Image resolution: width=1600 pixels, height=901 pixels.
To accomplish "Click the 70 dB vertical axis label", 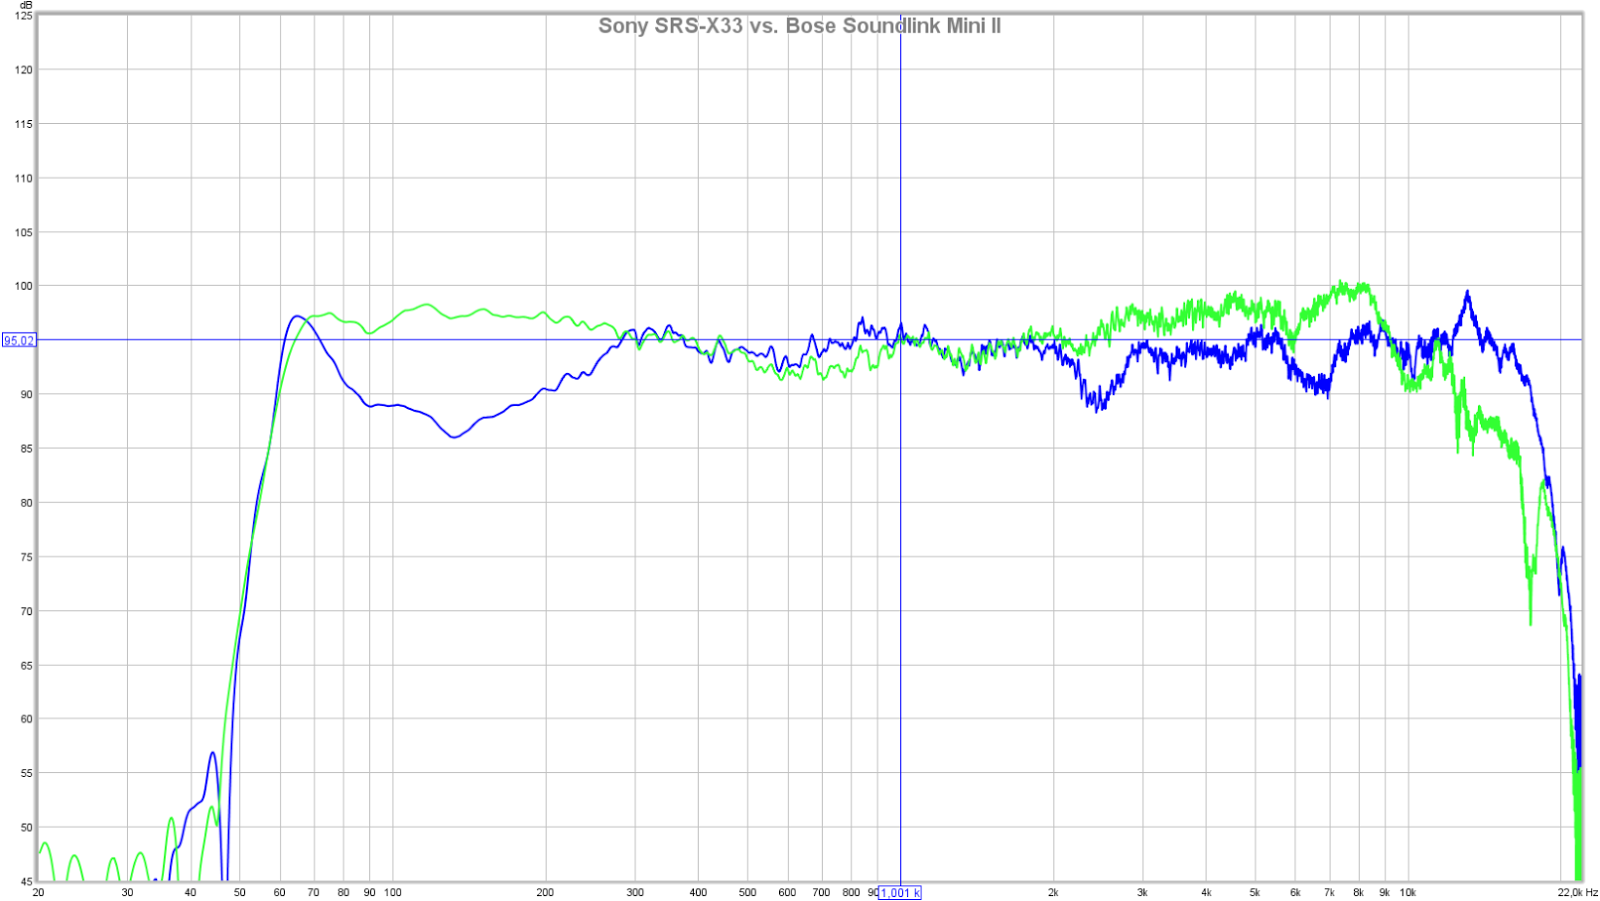I will pyautogui.click(x=27, y=611).
